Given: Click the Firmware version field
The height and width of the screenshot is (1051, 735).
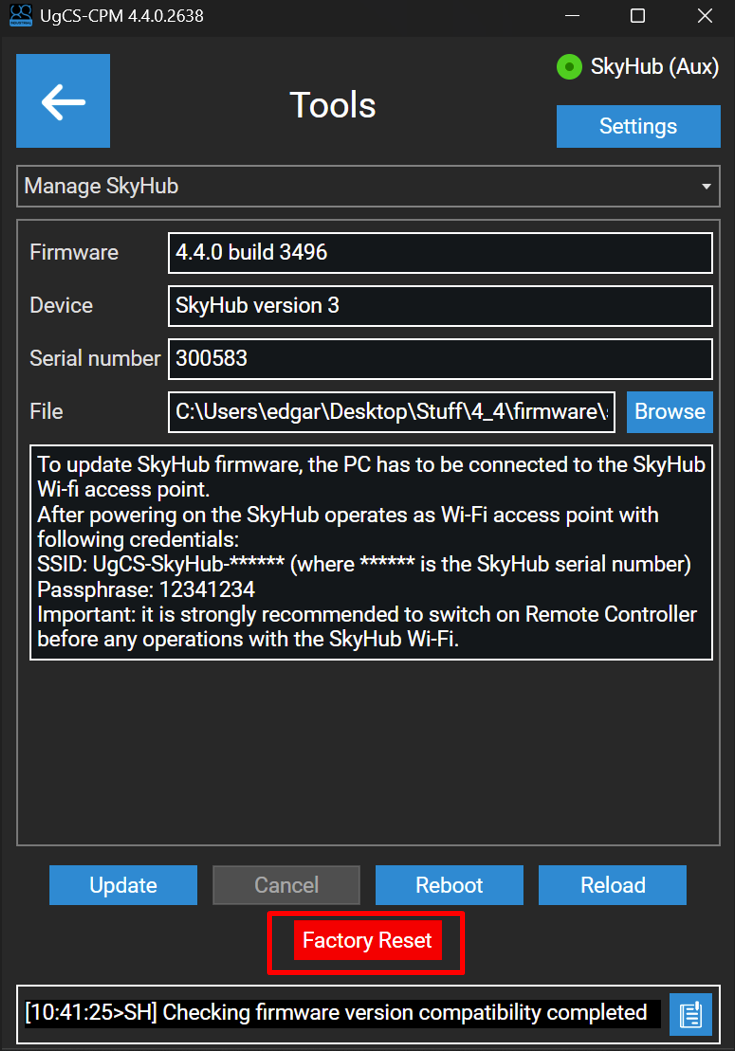Looking at the screenshot, I should point(440,253).
